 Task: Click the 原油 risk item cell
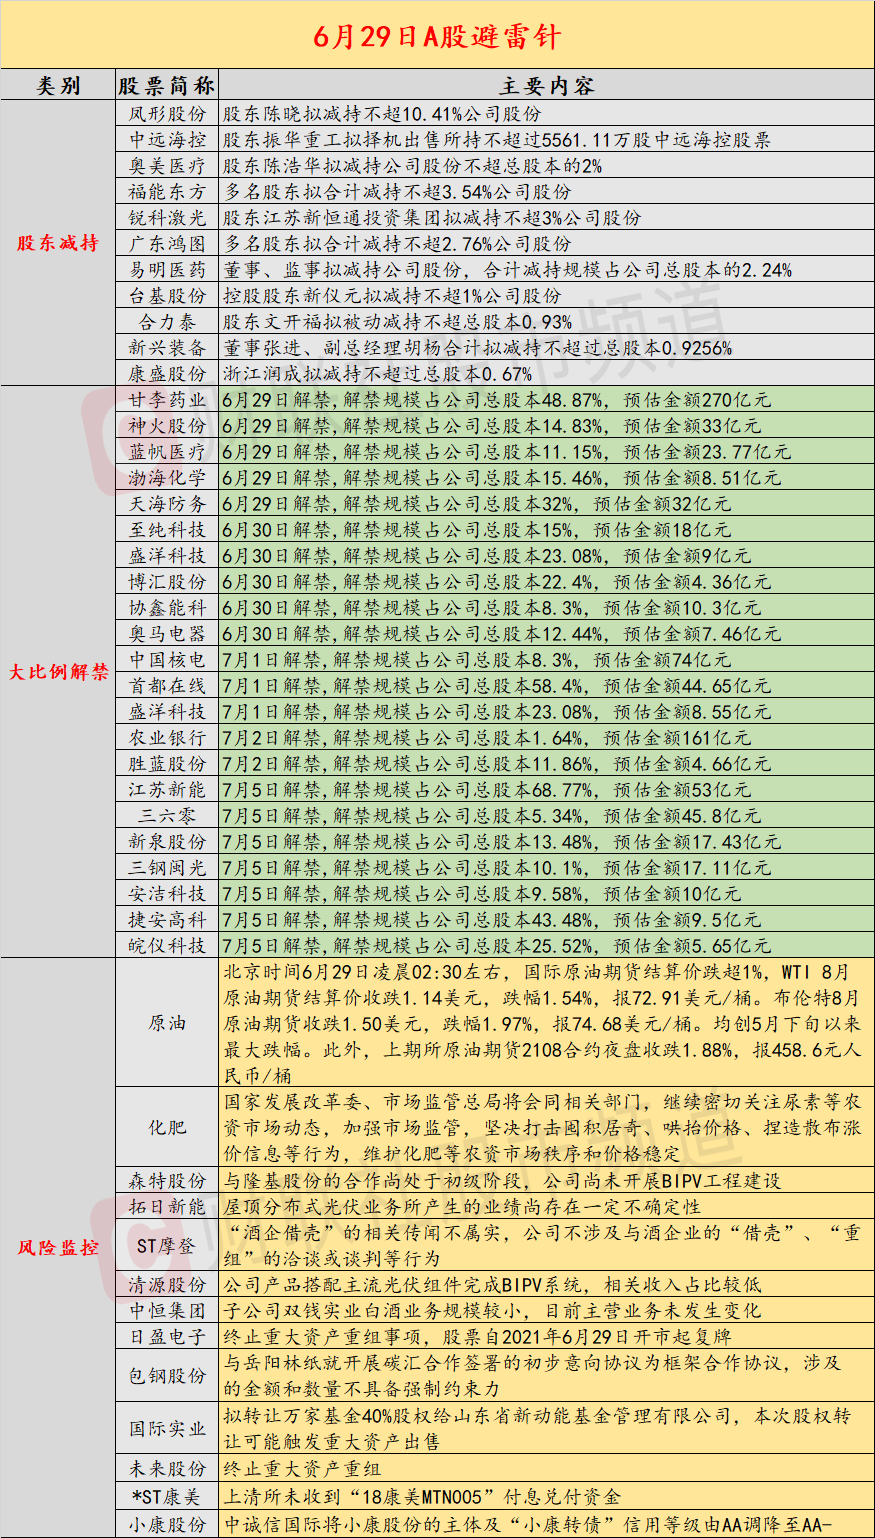(x=167, y=1024)
